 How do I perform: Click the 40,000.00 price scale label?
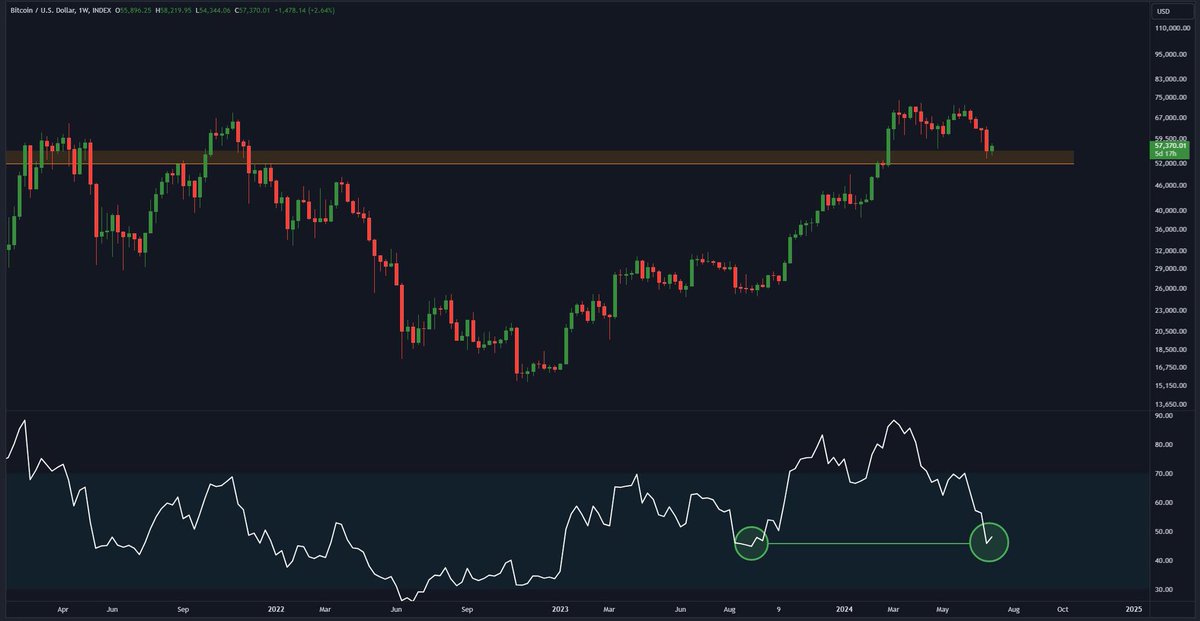(1172, 210)
